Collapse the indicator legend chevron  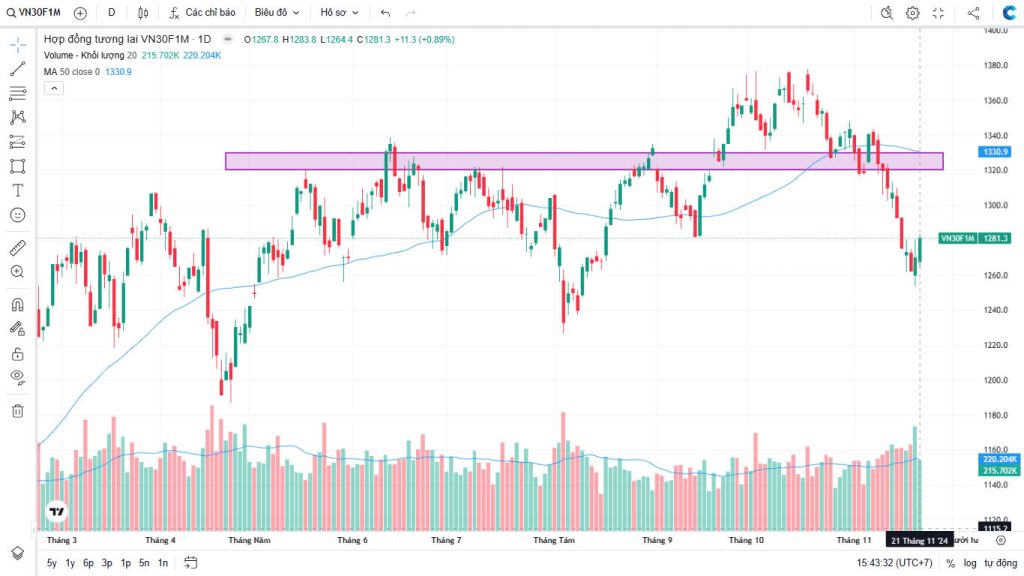[53, 88]
